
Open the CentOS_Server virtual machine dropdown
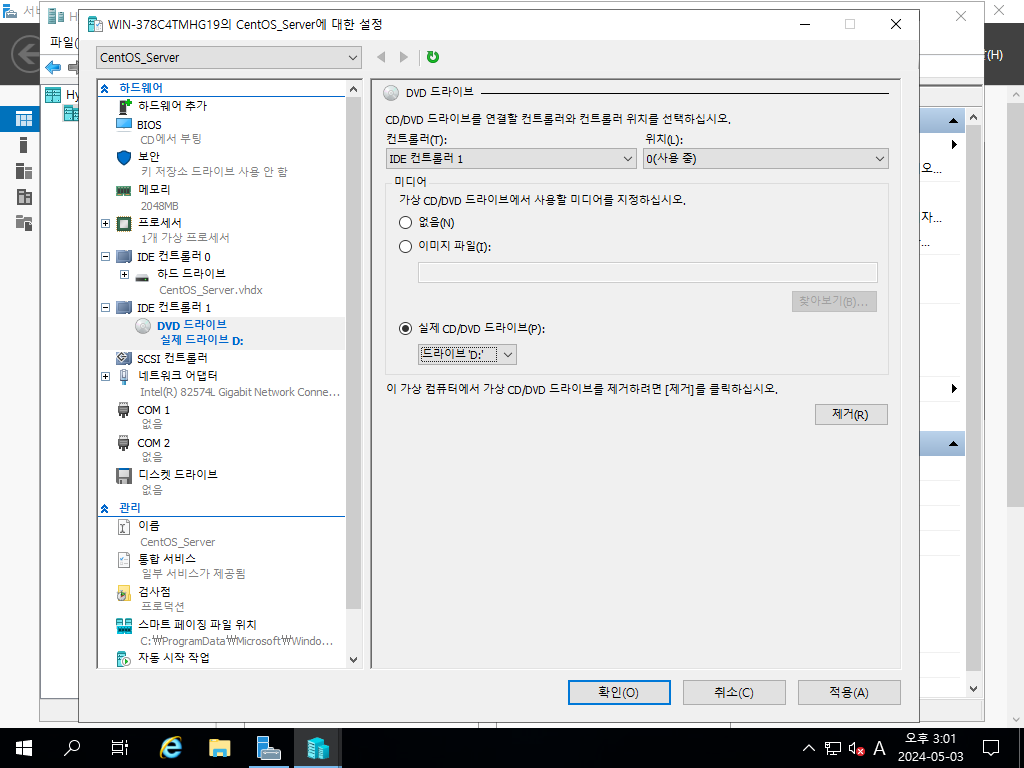(229, 57)
